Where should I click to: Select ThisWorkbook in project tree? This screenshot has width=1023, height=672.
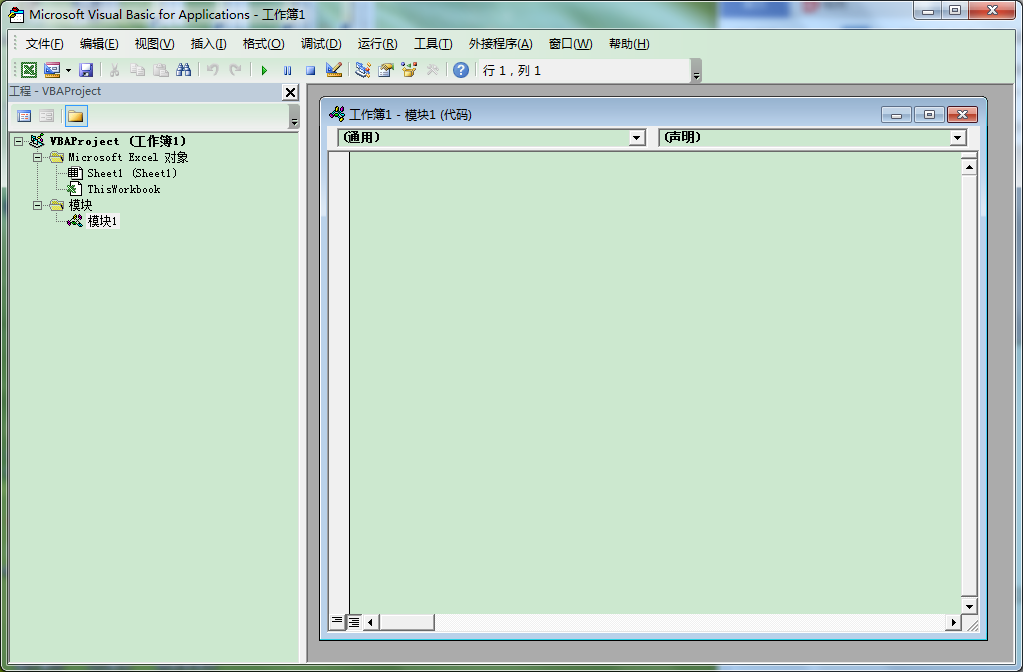(x=123, y=189)
